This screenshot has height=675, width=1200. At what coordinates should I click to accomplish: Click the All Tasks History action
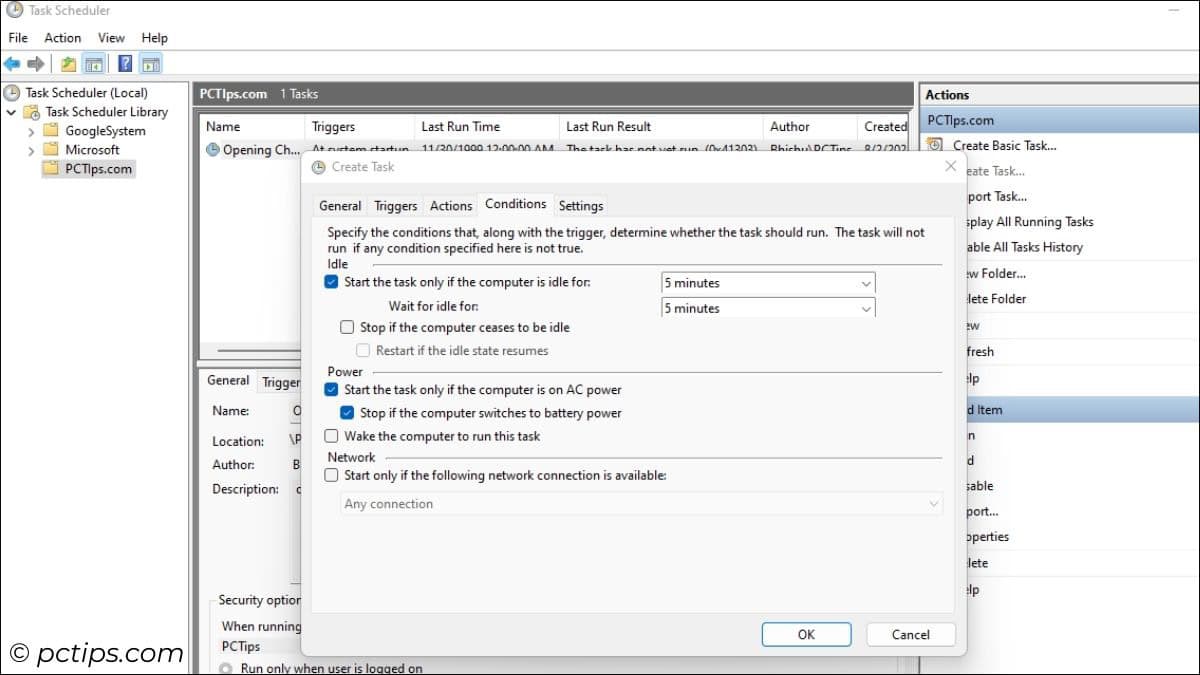[1025, 247]
